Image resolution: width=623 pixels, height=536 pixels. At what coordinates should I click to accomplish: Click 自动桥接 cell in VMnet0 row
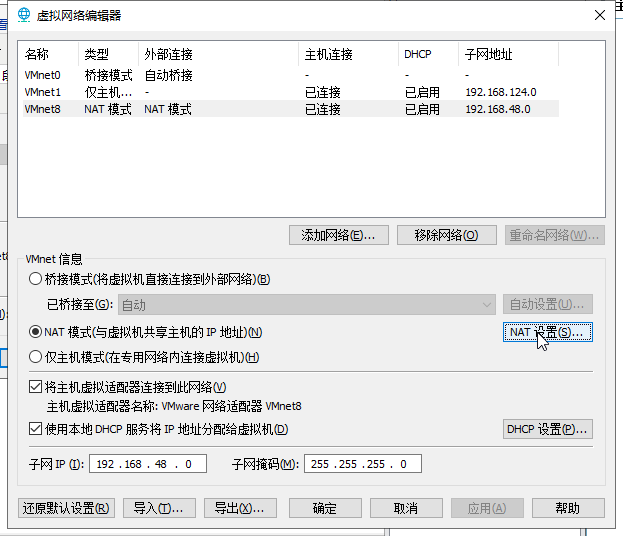point(168,75)
